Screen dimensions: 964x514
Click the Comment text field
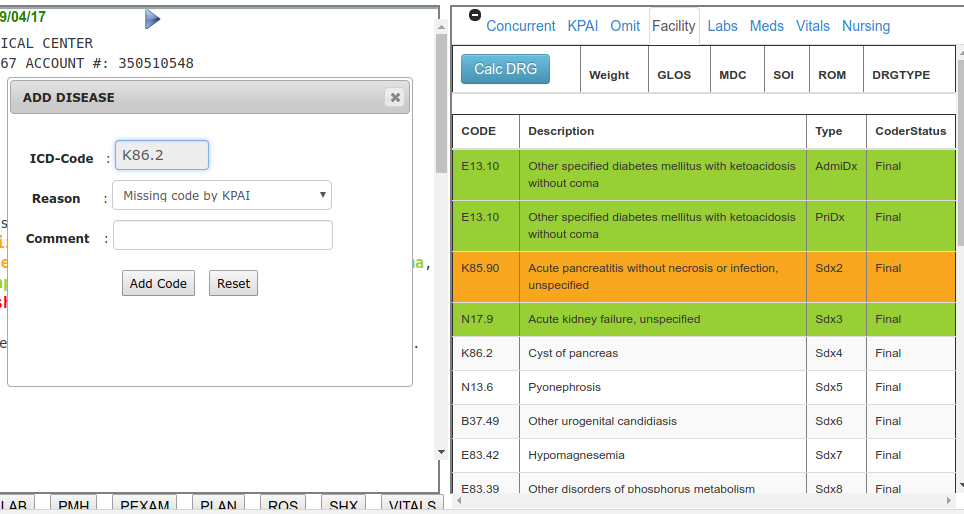tap(222, 236)
